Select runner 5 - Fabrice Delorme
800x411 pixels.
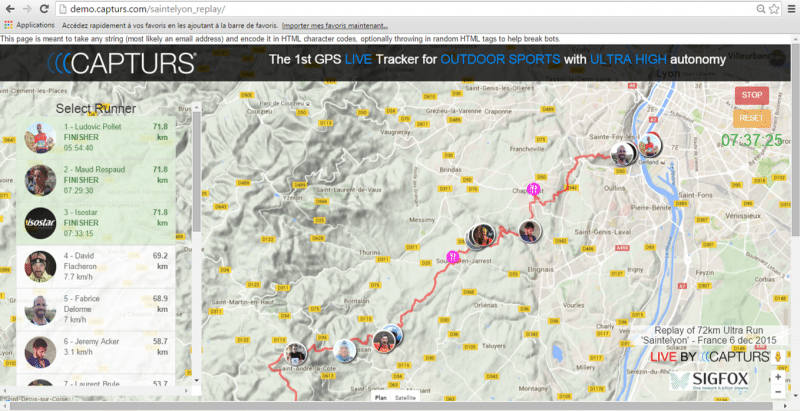(96, 310)
